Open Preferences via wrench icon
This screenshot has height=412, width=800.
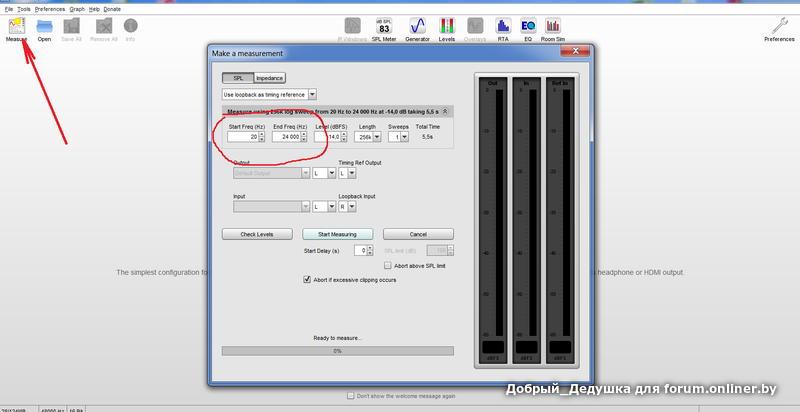pyautogui.click(x=779, y=25)
